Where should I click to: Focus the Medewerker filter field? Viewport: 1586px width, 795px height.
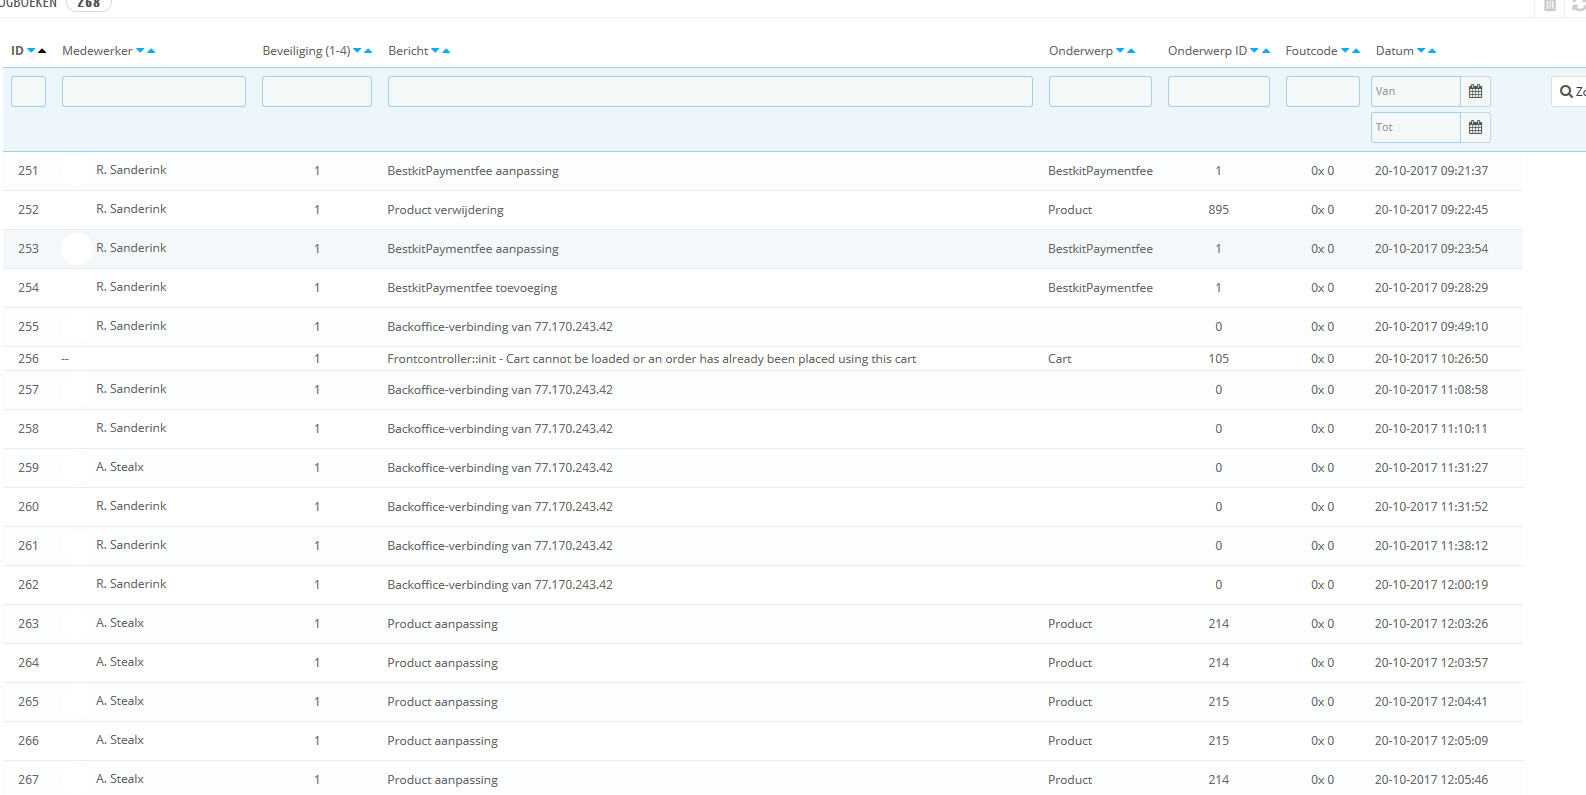click(154, 91)
